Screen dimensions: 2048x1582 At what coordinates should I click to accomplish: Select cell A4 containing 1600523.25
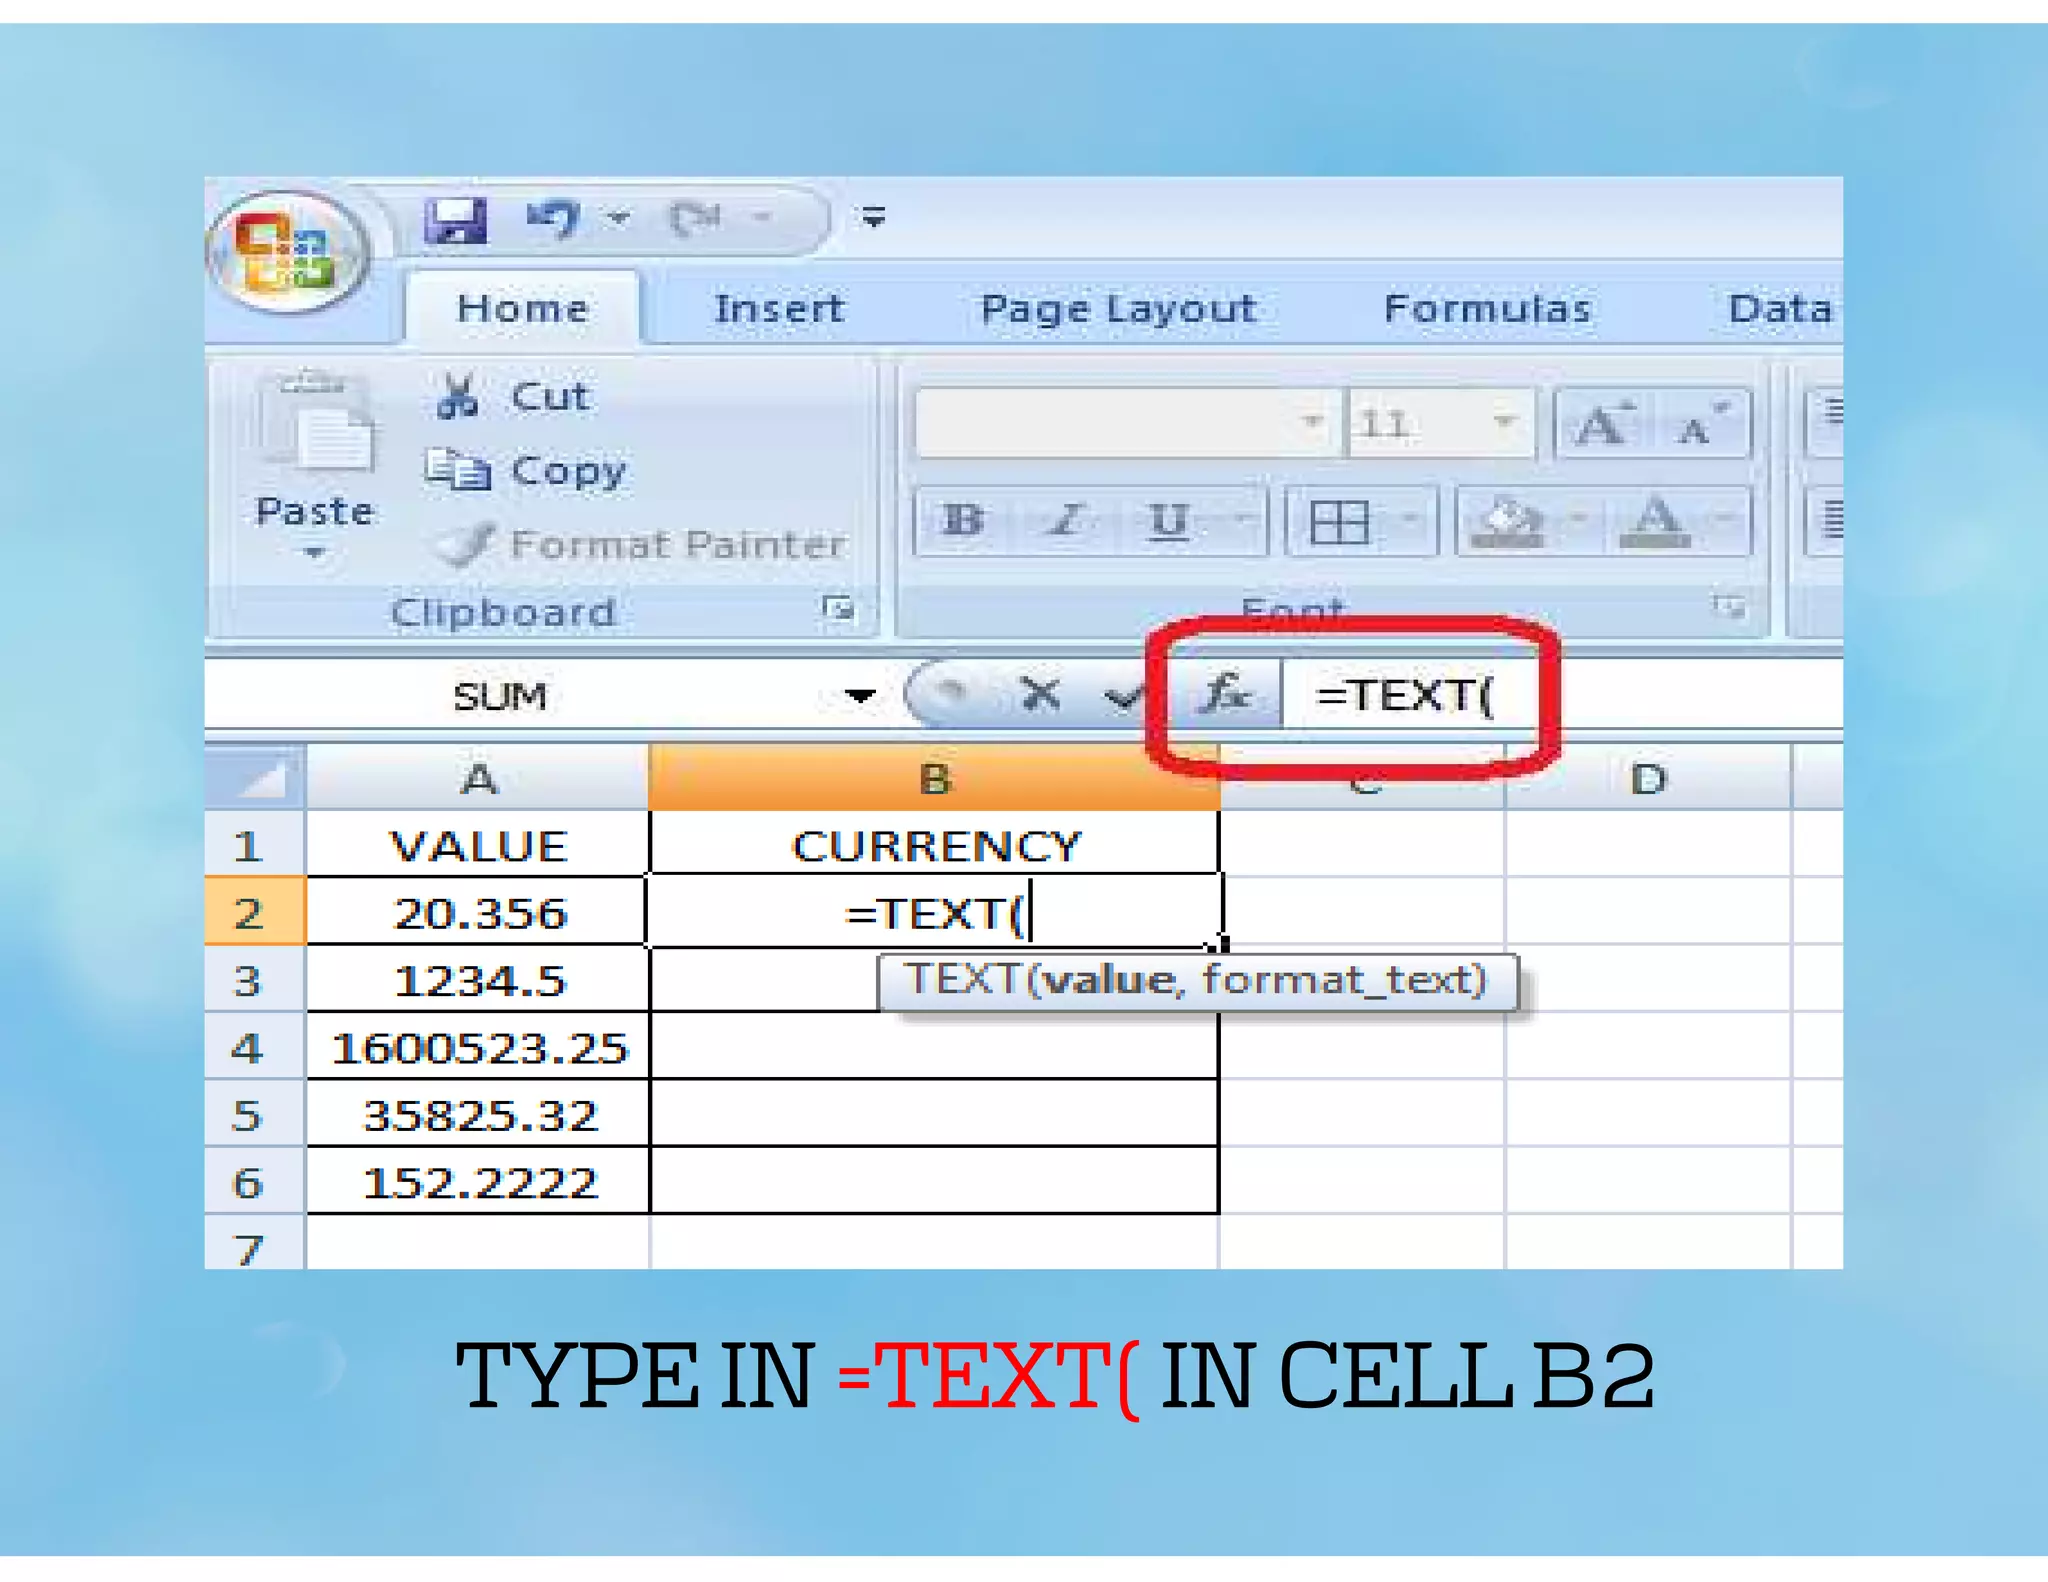point(479,1048)
